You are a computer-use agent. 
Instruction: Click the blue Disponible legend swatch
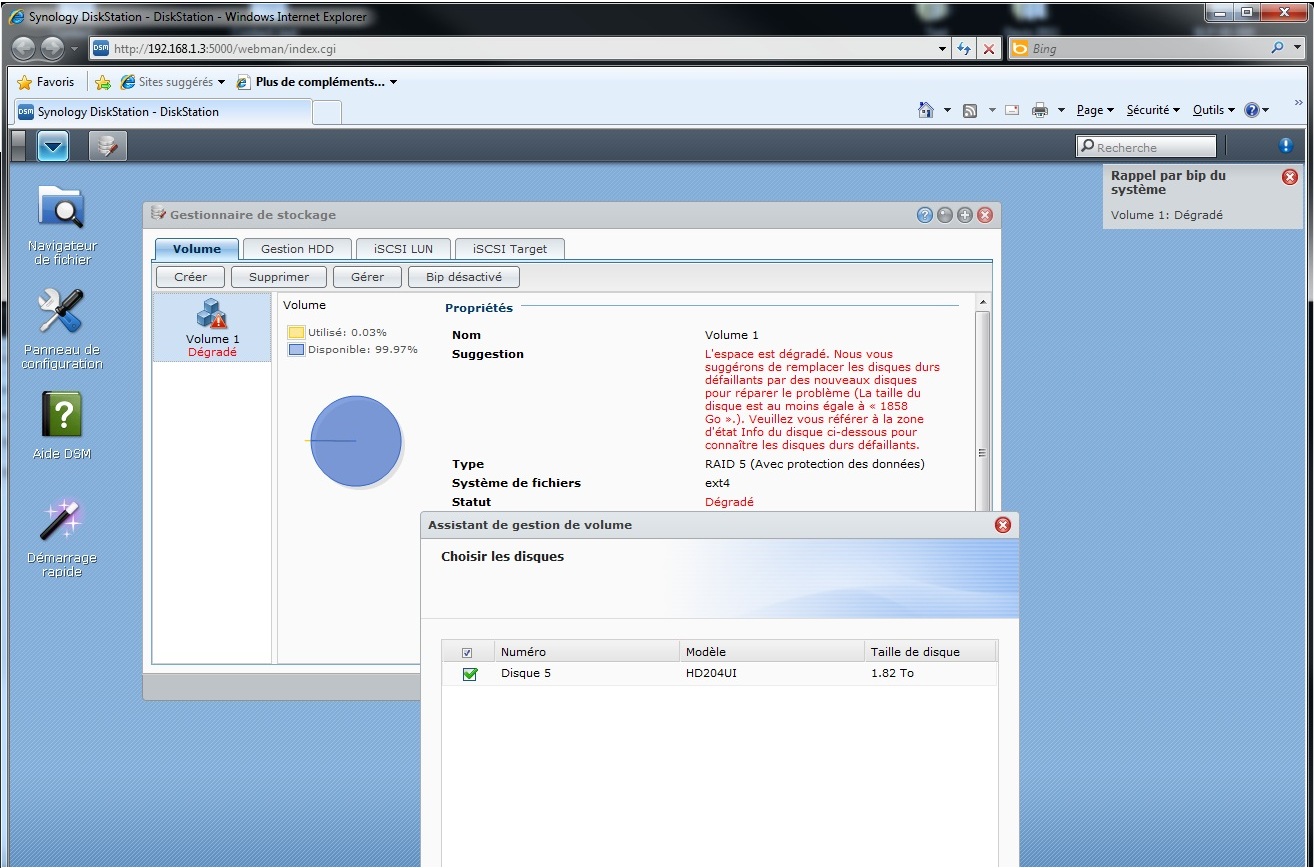[x=296, y=350]
